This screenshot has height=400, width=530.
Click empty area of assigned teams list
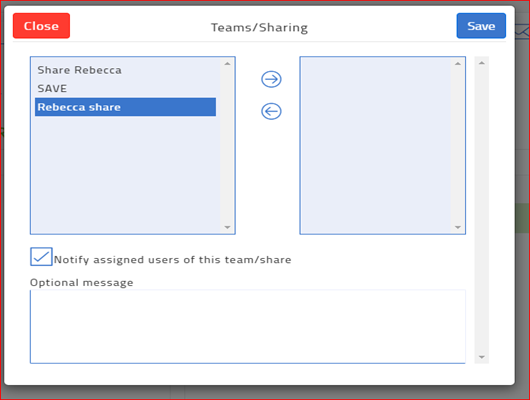(376, 145)
